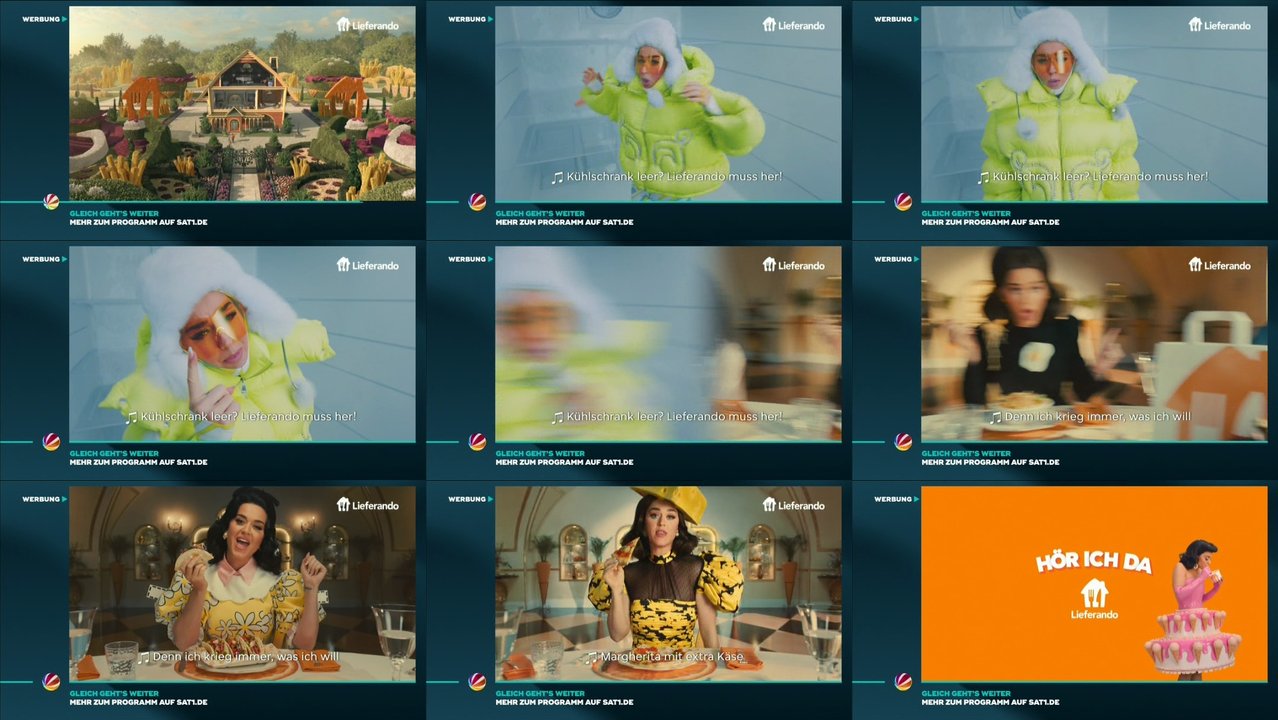Image resolution: width=1278 pixels, height=720 pixels.
Task: Click the 'Denn ich krieg immer' subtitle in the taco frame
Action: tap(239, 657)
